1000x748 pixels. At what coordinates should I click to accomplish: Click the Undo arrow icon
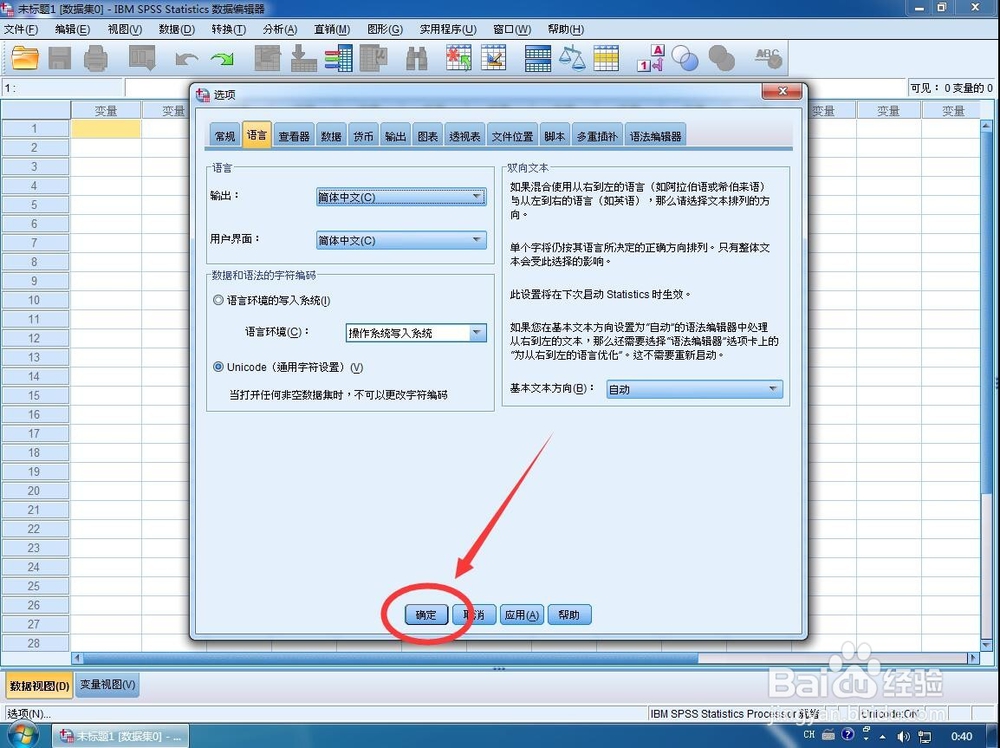(186, 59)
